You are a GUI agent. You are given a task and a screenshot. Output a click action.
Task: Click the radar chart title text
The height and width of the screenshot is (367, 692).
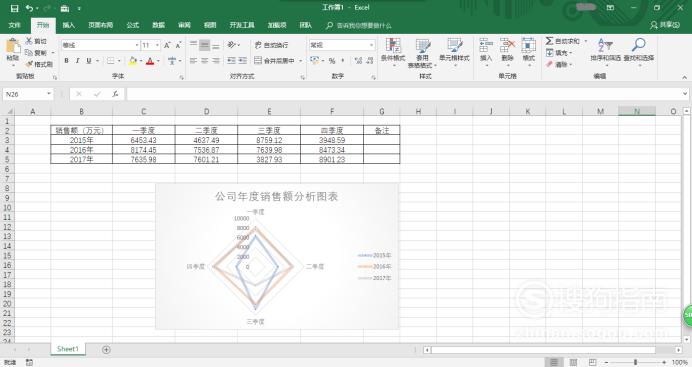click(x=277, y=197)
